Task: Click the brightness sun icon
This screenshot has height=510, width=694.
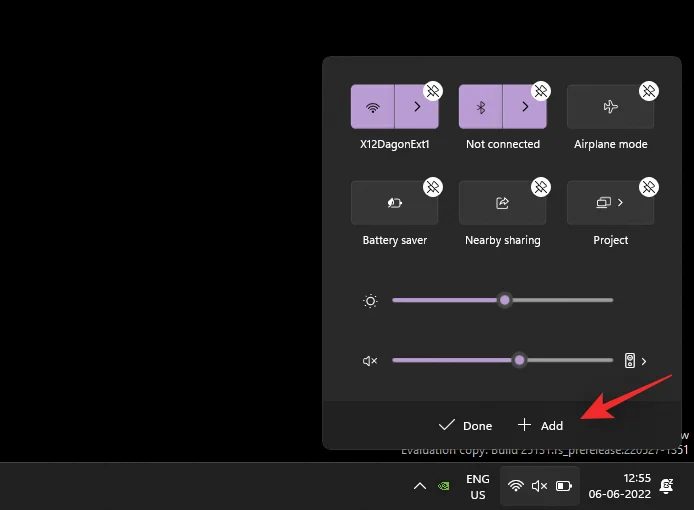Action: [x=370, y=301]
